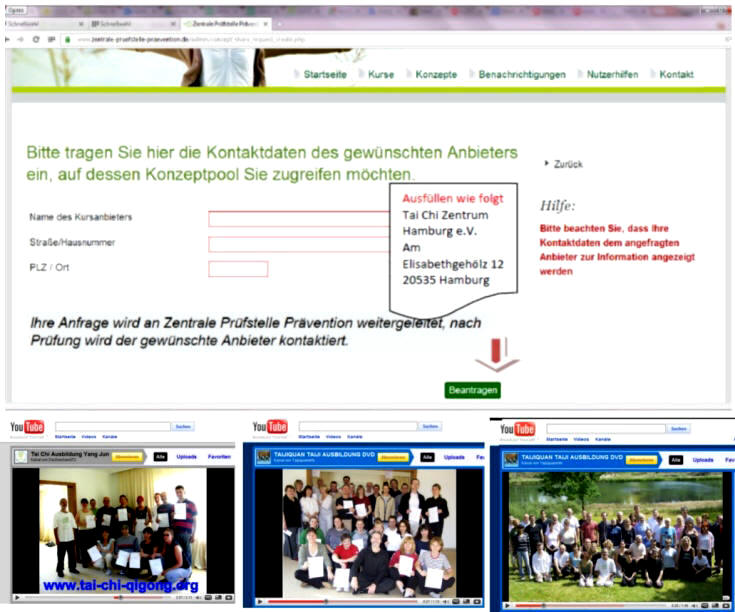Go to Benachrichtigungen in the navigation bar
This screenshot has width=735, height=612.
(x=521, y=75)
